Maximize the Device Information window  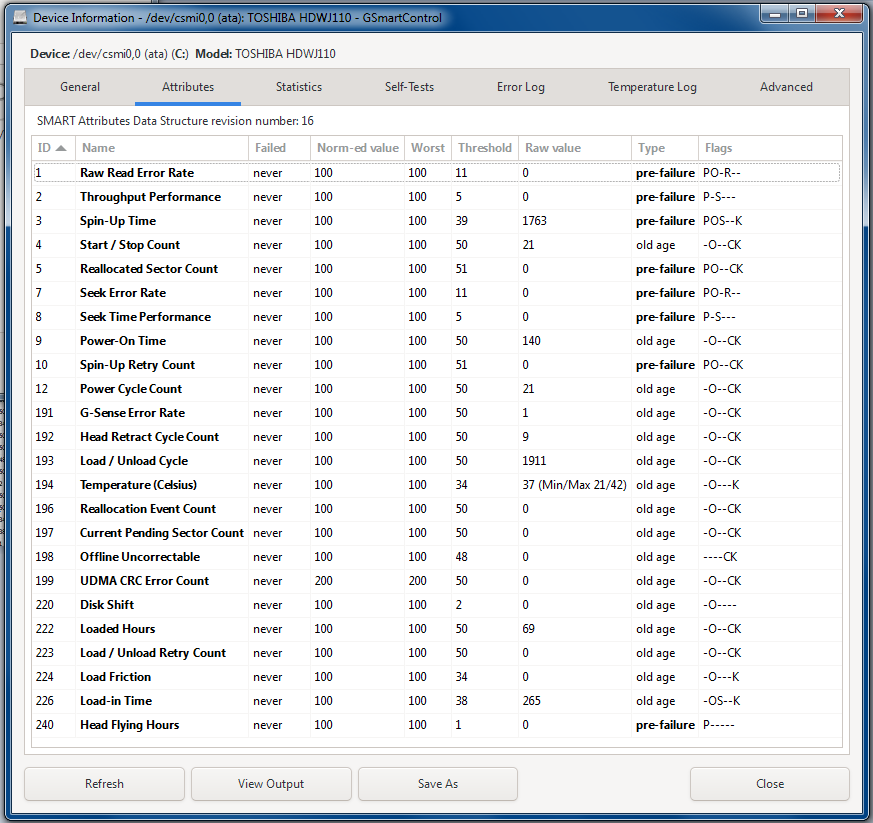point(802,13)
